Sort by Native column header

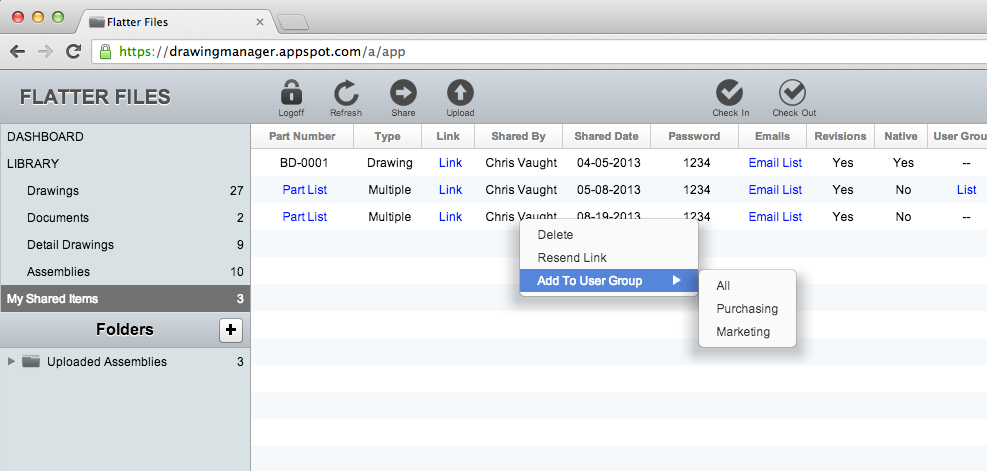tap(901, 136)
